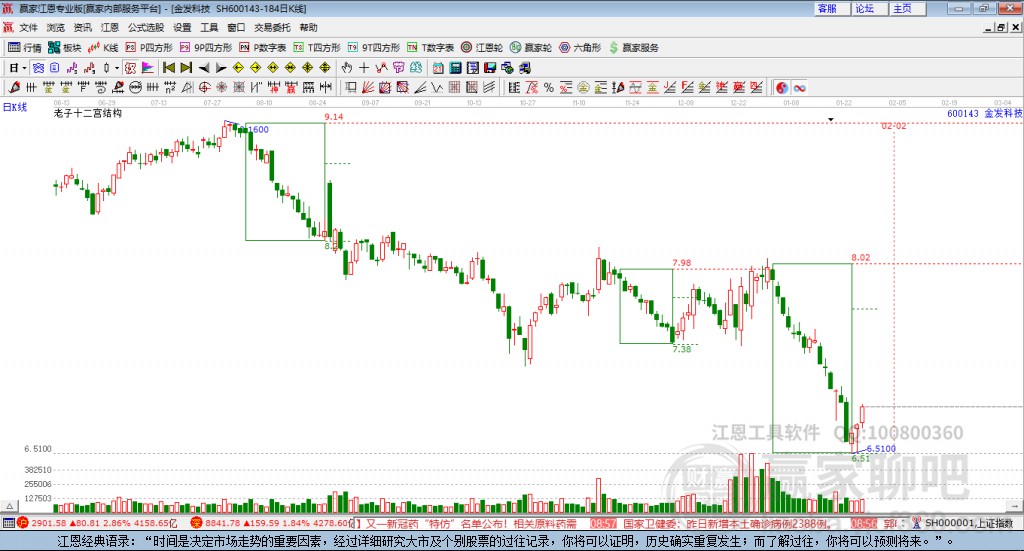Expand the panel via bottom-left up arrow
This screenshot has height=551, width=1024.
pos(9,506)
